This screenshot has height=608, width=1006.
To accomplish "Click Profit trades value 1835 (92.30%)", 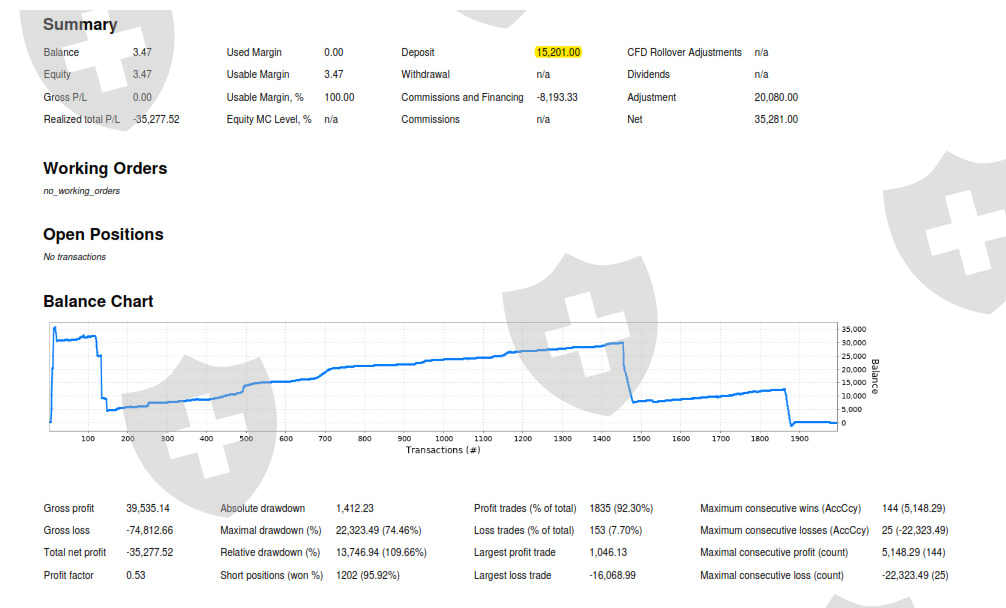I will click(x=621, y=509).
